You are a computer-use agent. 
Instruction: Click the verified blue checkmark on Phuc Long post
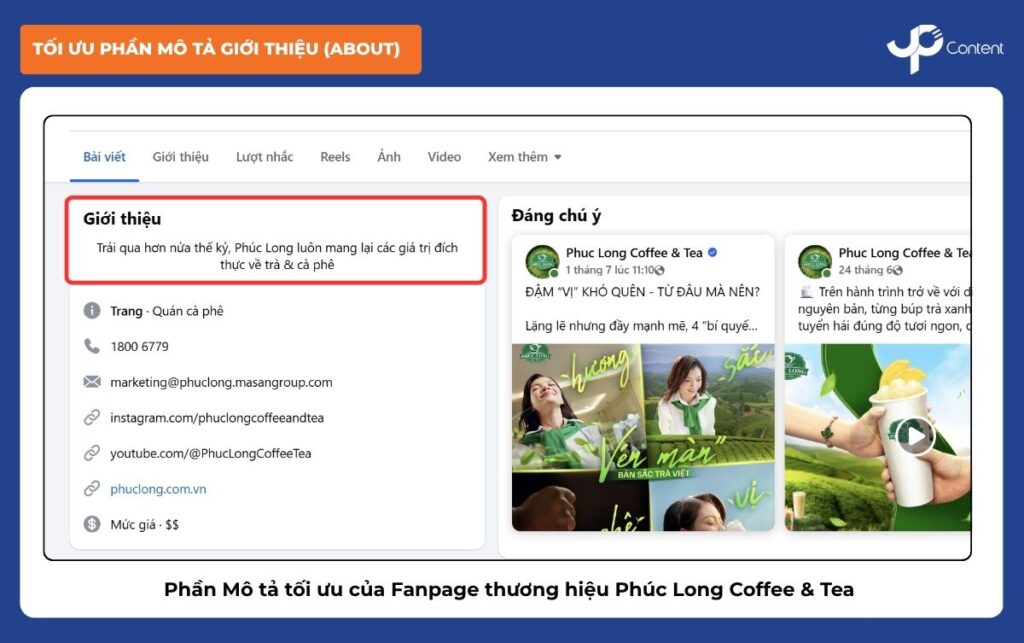712,252
